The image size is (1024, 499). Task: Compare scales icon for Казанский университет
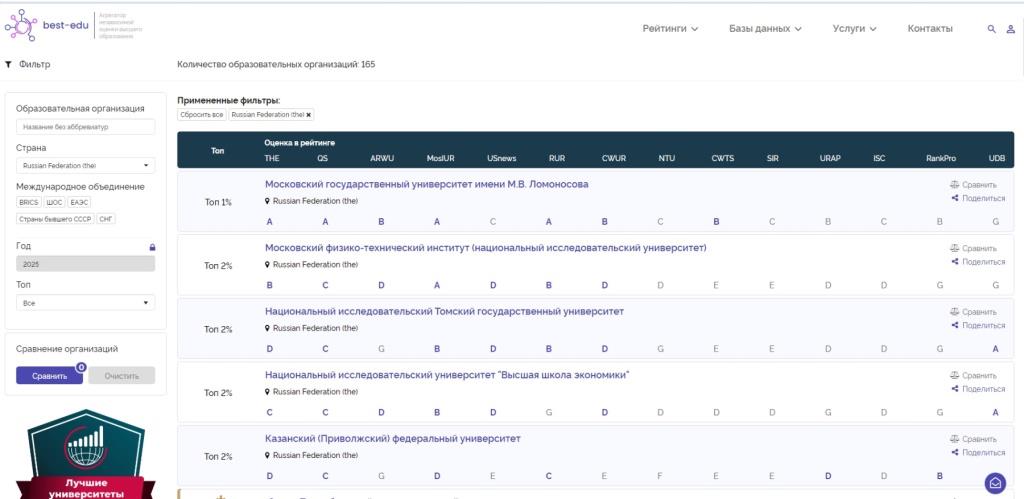954,439
